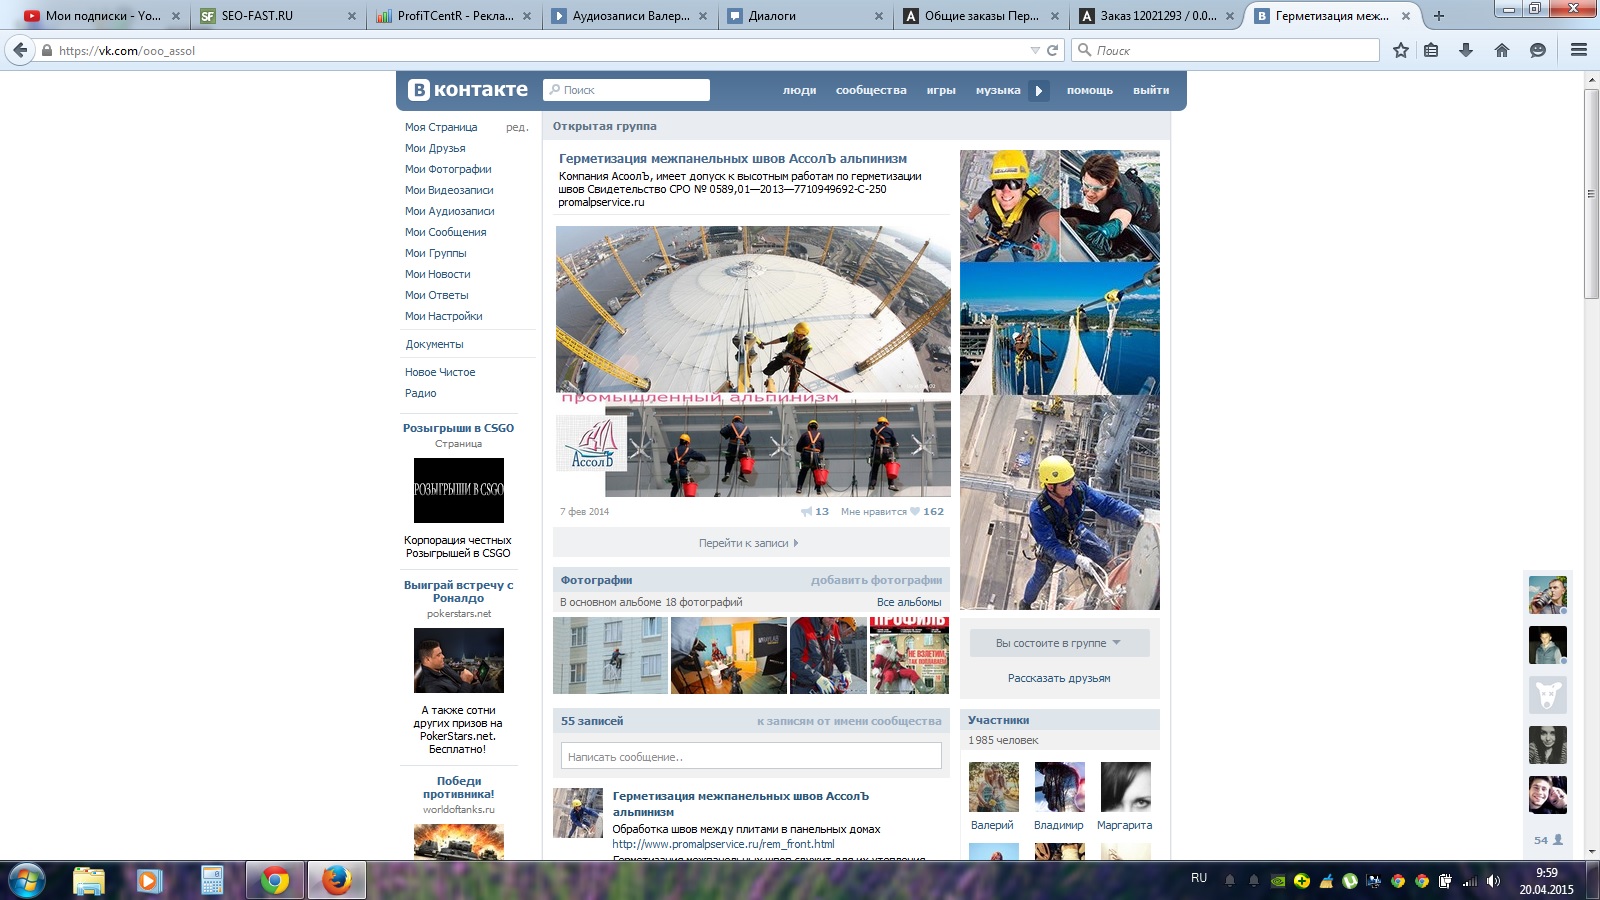Launch File Explorer from the taskbar
This screenshot has width=1600, height=900.
(x=89, y=881)
